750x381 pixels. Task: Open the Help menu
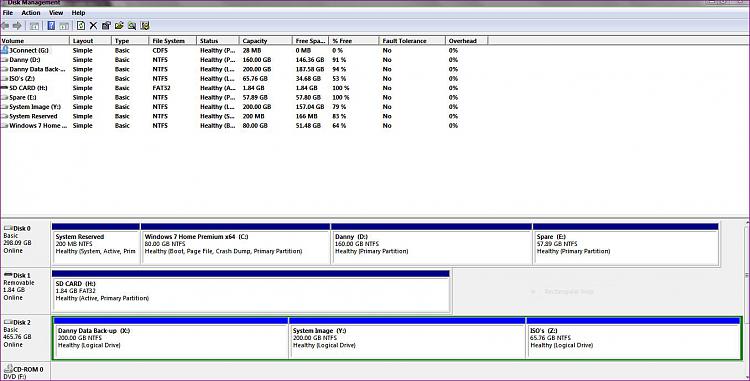point(78,13)
